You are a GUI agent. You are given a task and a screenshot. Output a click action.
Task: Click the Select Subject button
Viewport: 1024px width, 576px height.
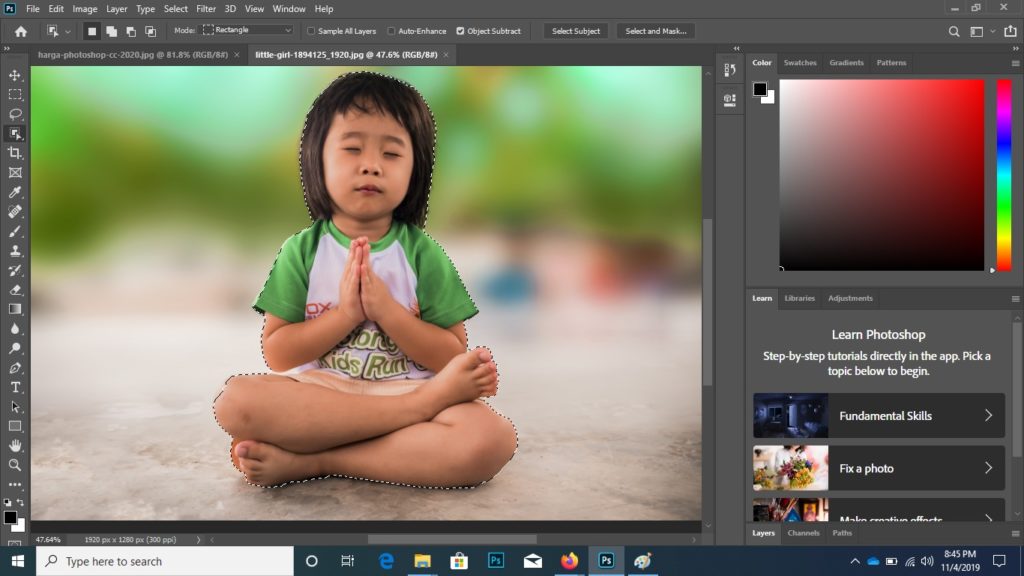pos(576,31)
